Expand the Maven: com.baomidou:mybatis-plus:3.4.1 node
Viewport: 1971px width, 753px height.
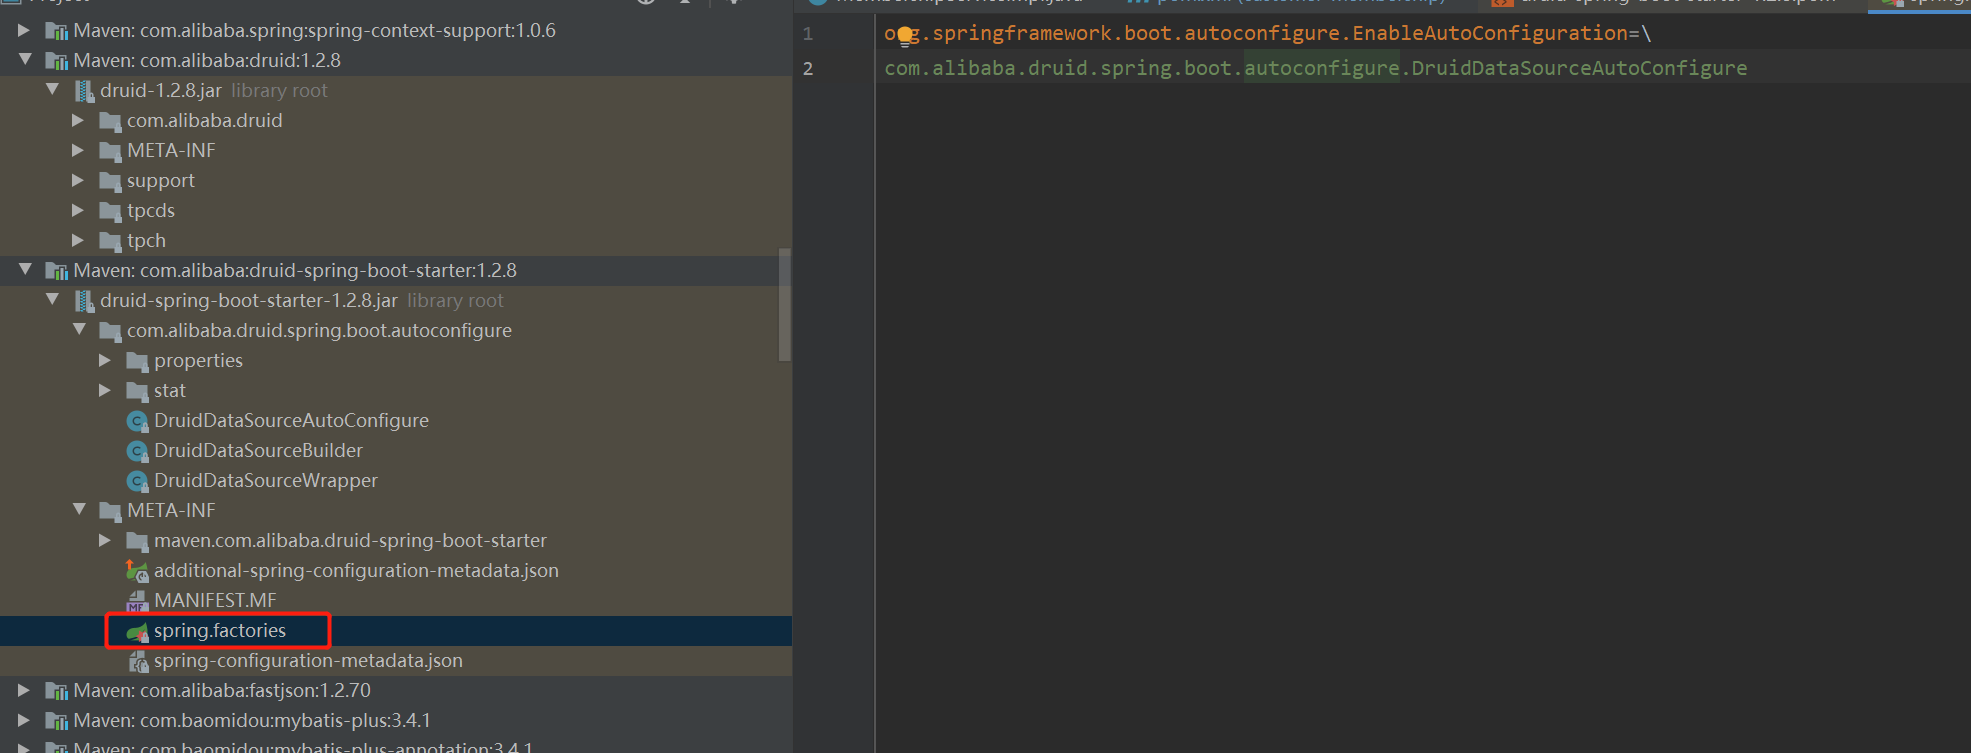point(23,721)
